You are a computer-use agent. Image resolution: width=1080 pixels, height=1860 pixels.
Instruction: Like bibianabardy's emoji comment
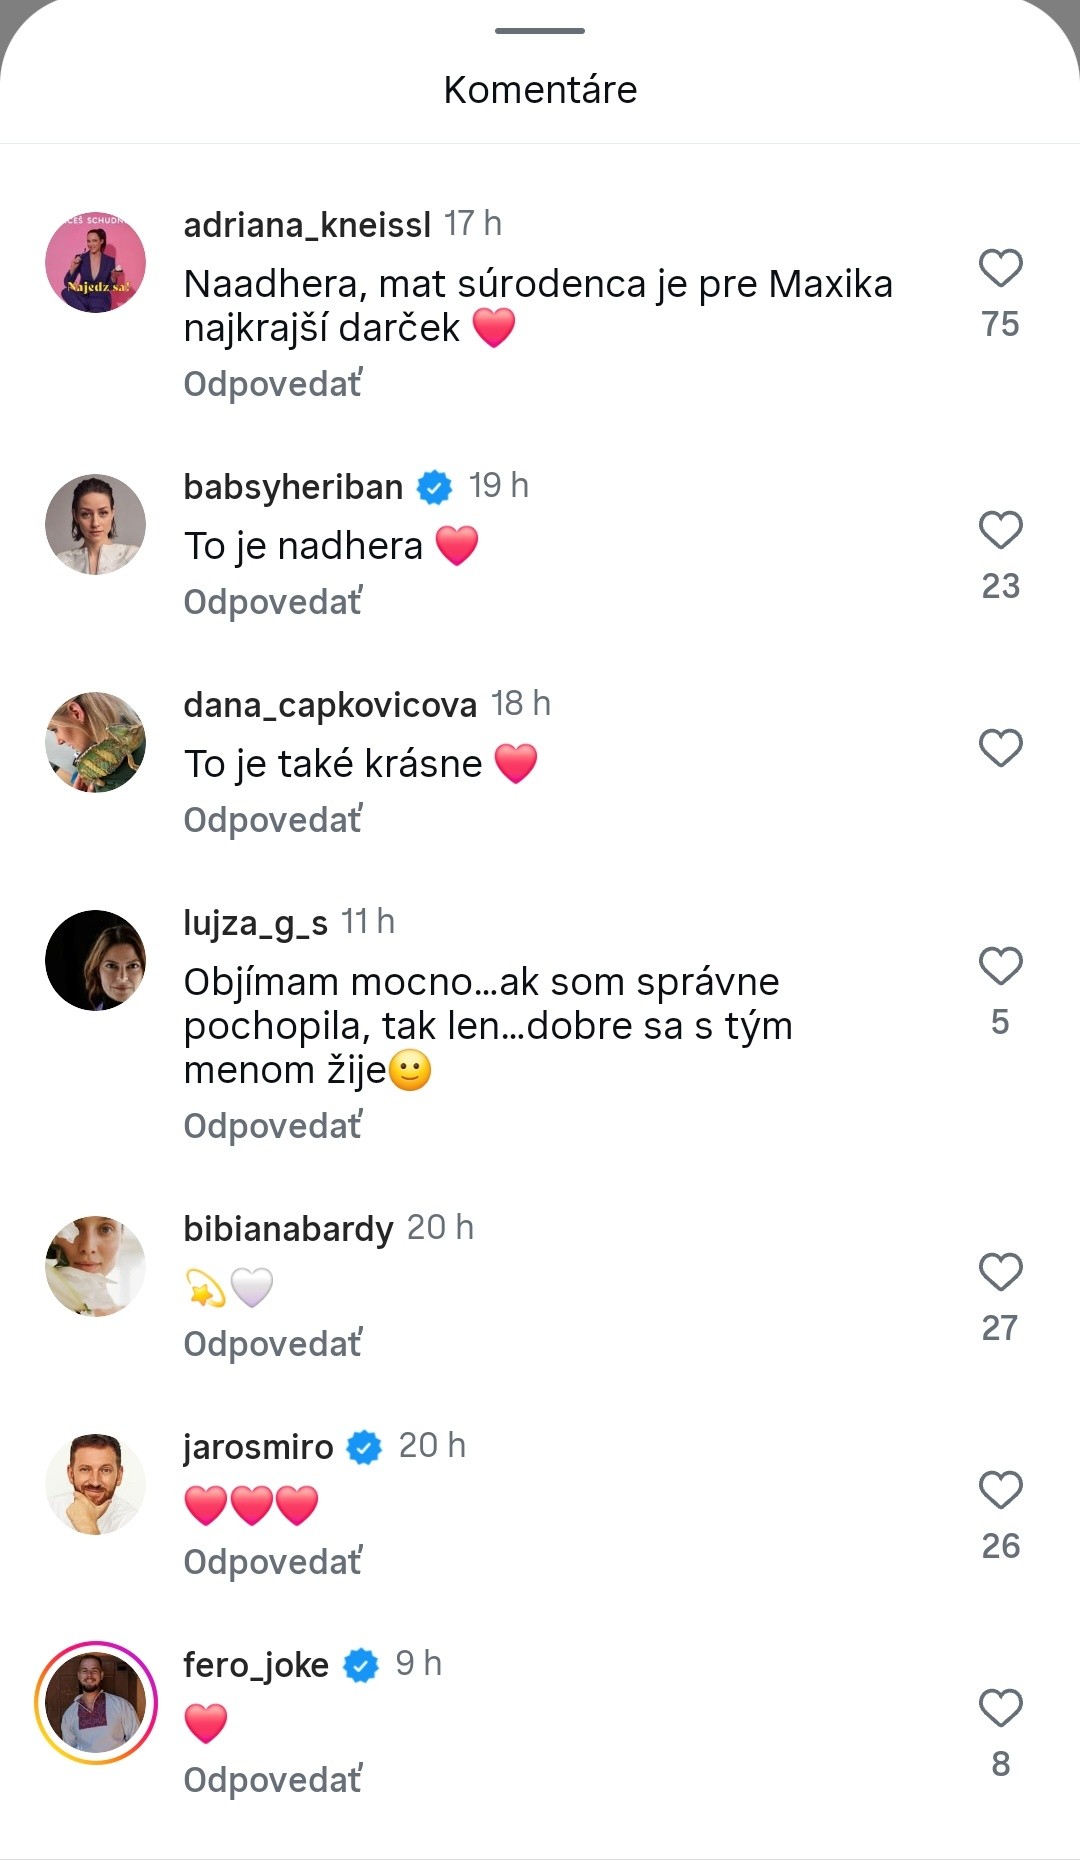click(x=999, y=1273)
